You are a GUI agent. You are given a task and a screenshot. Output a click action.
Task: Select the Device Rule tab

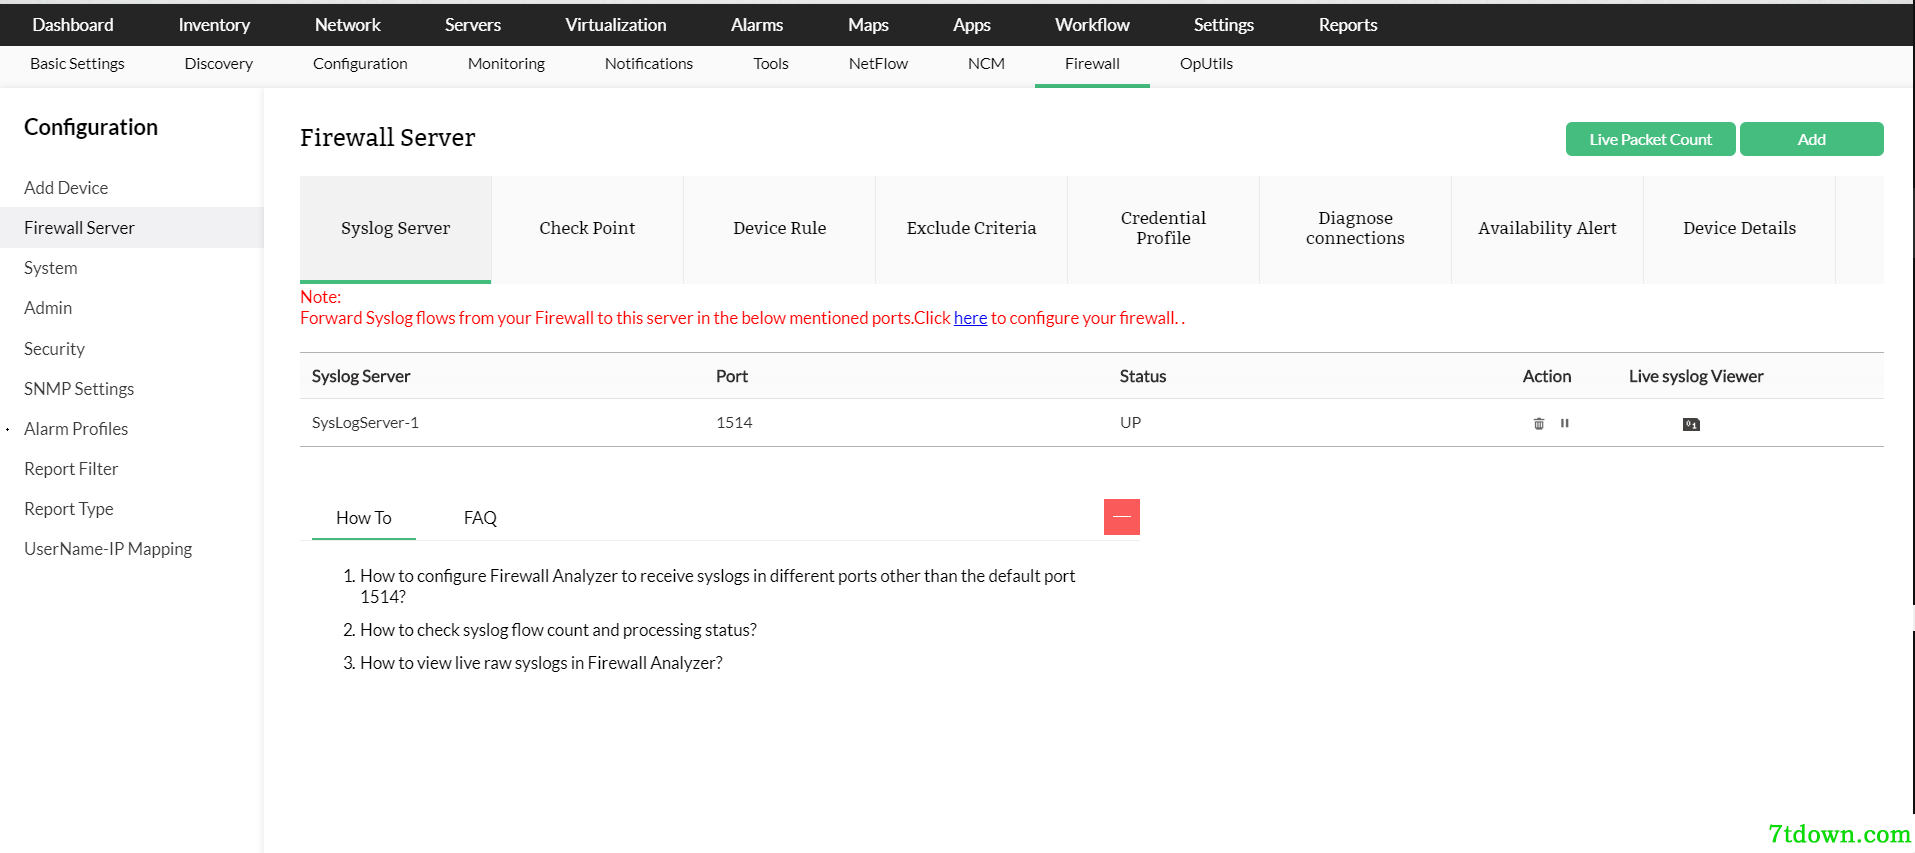click(780, 229)
